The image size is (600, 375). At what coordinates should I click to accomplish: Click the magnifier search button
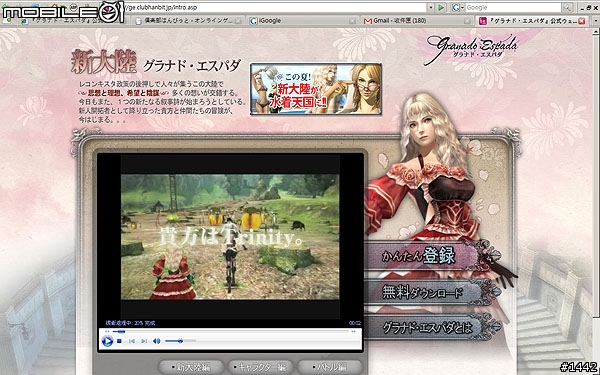click(567, 7)
